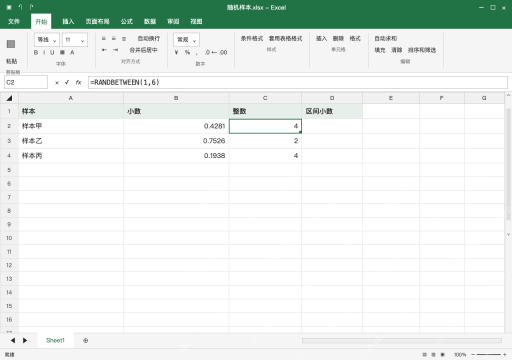512x360 pixels.
Task: Click the vertical scrollbar thumb
Action: coord(508,164)
